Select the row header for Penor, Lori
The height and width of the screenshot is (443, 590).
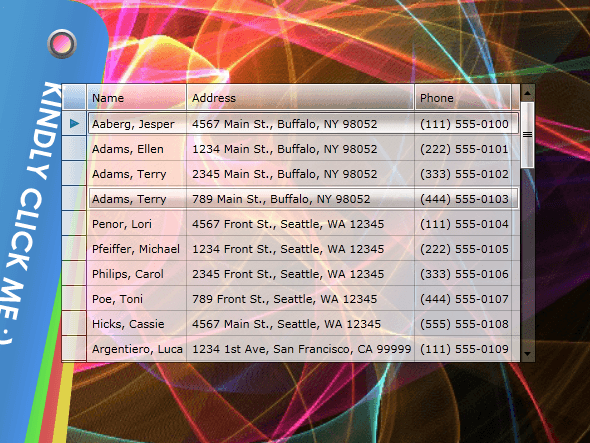pyautogui.click(x=74, y=224)
